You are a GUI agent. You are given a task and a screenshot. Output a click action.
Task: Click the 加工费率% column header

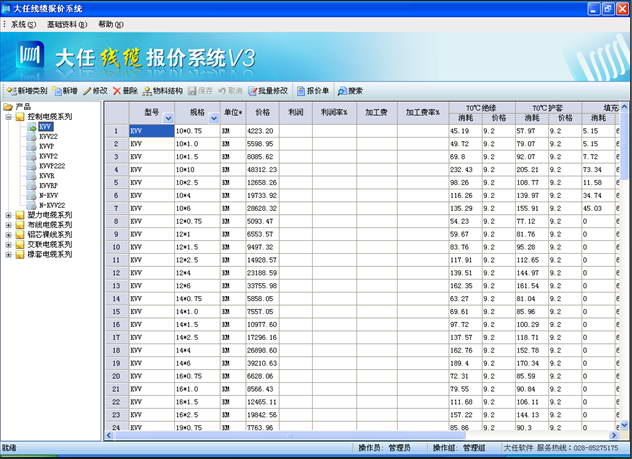(423, 113)
